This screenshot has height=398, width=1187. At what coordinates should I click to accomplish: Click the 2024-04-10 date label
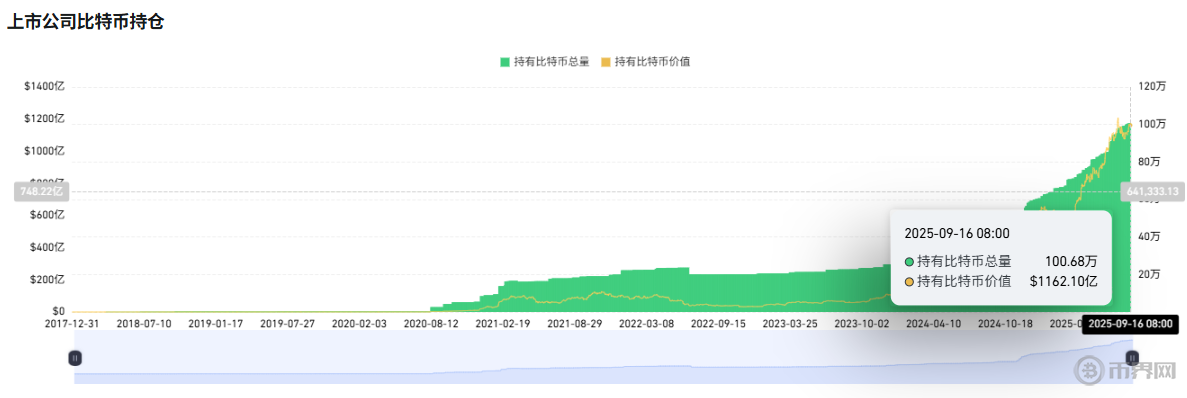pos(933,323)
